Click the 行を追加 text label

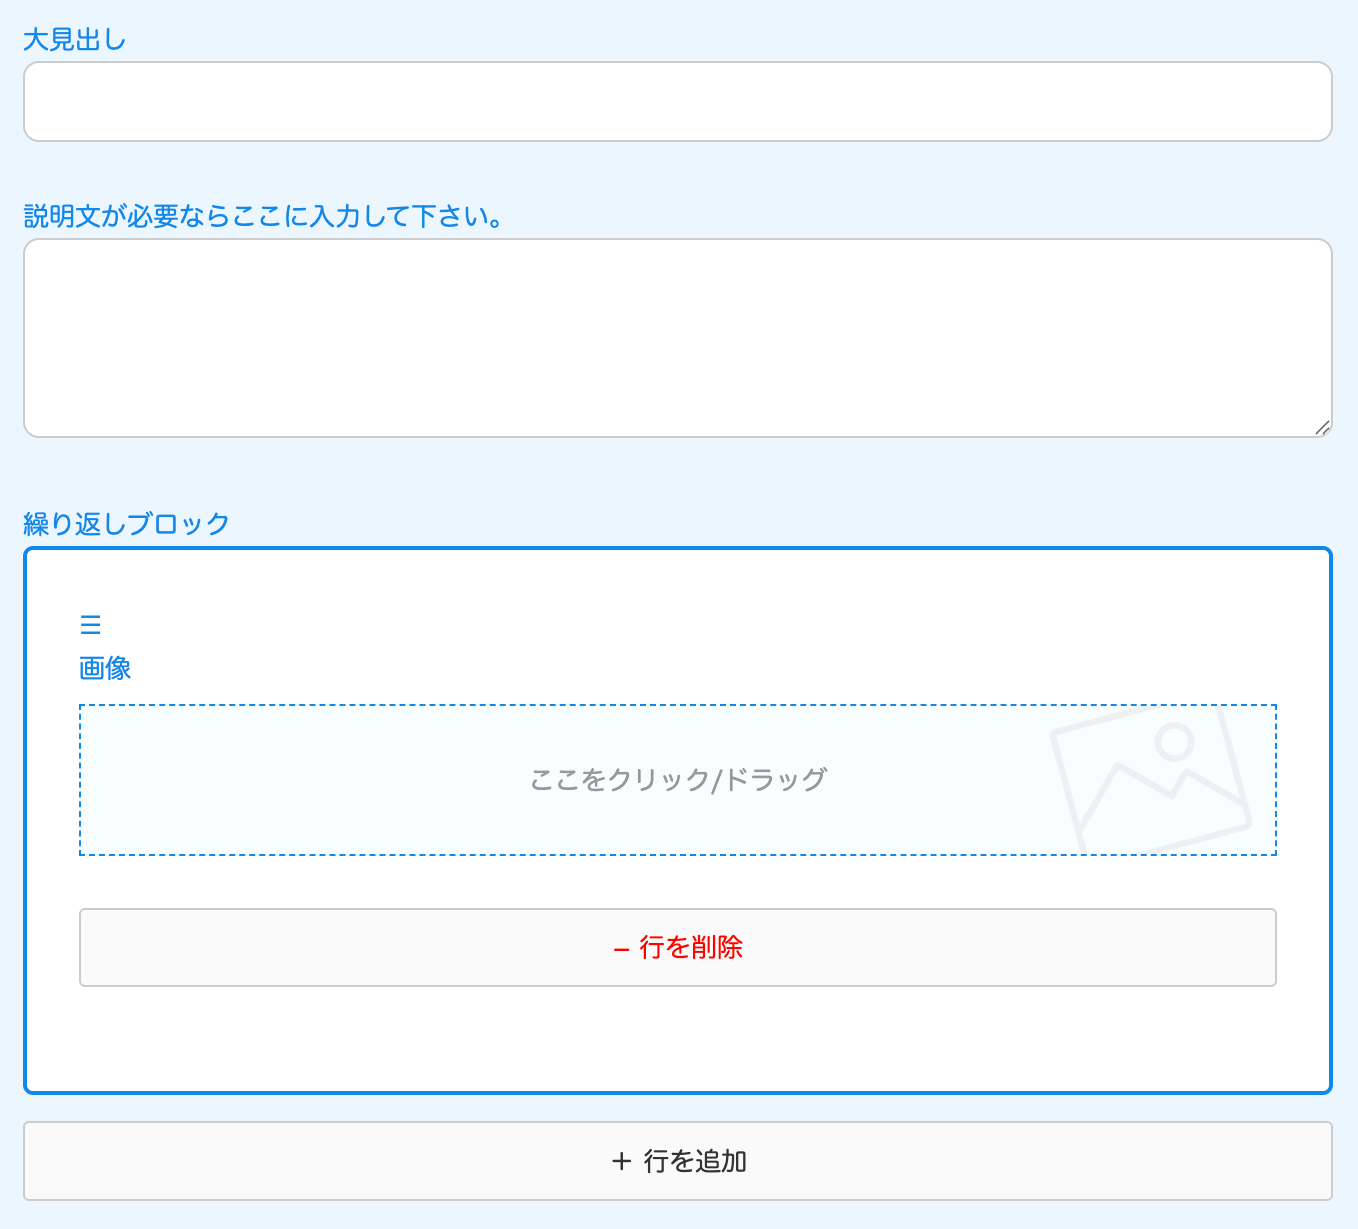pyautogui.click(x=695, y=1161)
